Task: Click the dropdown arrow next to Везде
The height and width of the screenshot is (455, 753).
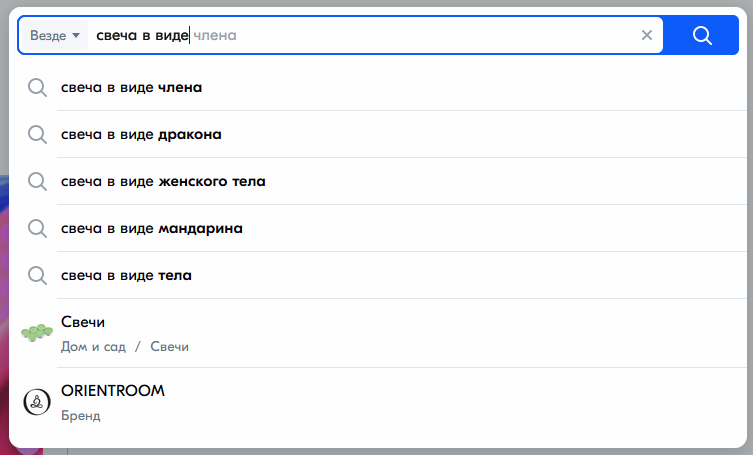Action: pos(76,36)
